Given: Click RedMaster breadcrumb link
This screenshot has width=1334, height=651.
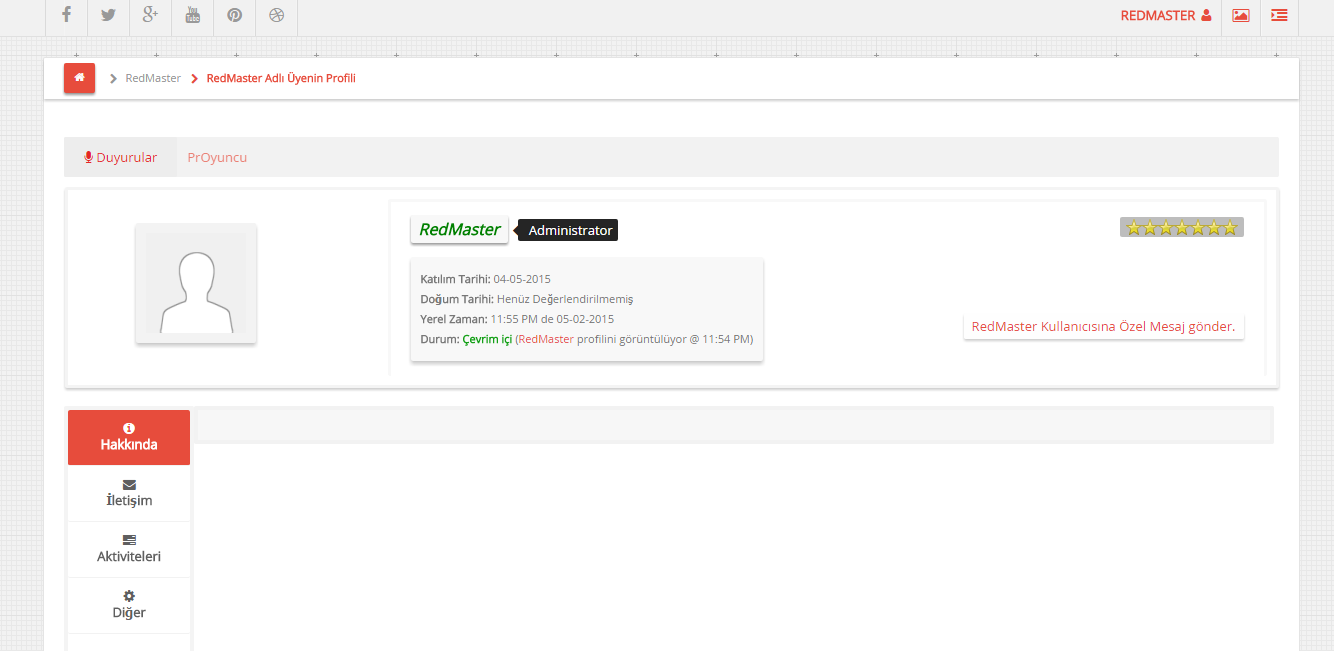Looking at the screenshot, I should tap(153, 78).
